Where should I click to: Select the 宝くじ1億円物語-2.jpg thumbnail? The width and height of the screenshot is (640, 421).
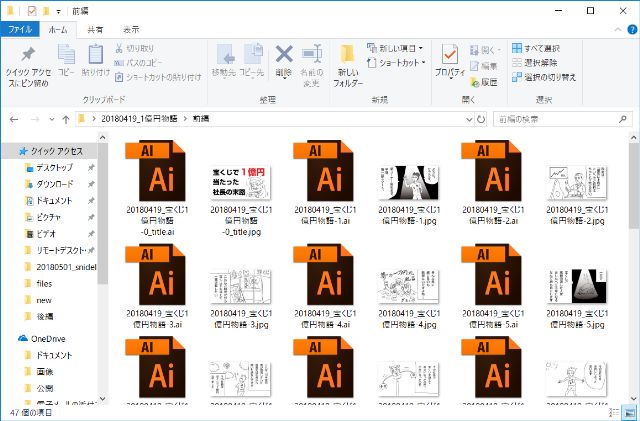pos(577,183)
